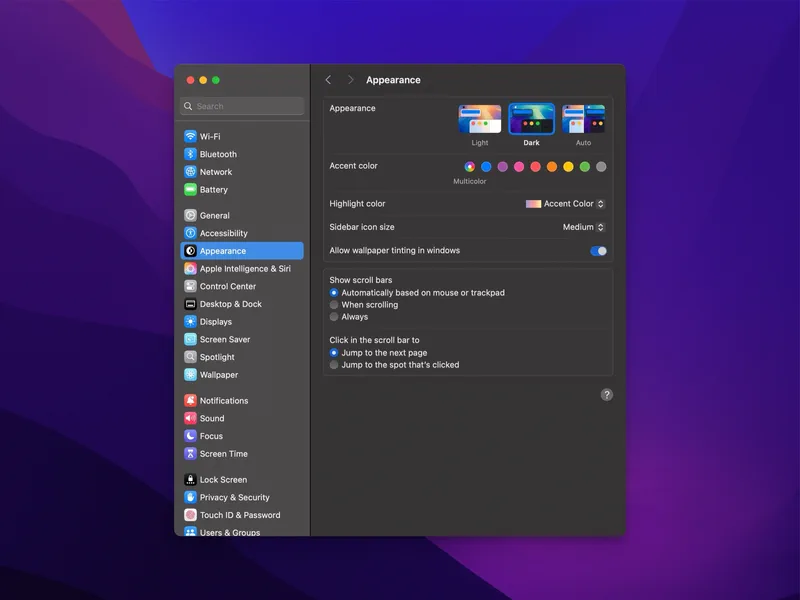Choose Jump to the spot that's clicked
Image resolution: width=800 pixels, height=600 pixels.
coord(334,365)
